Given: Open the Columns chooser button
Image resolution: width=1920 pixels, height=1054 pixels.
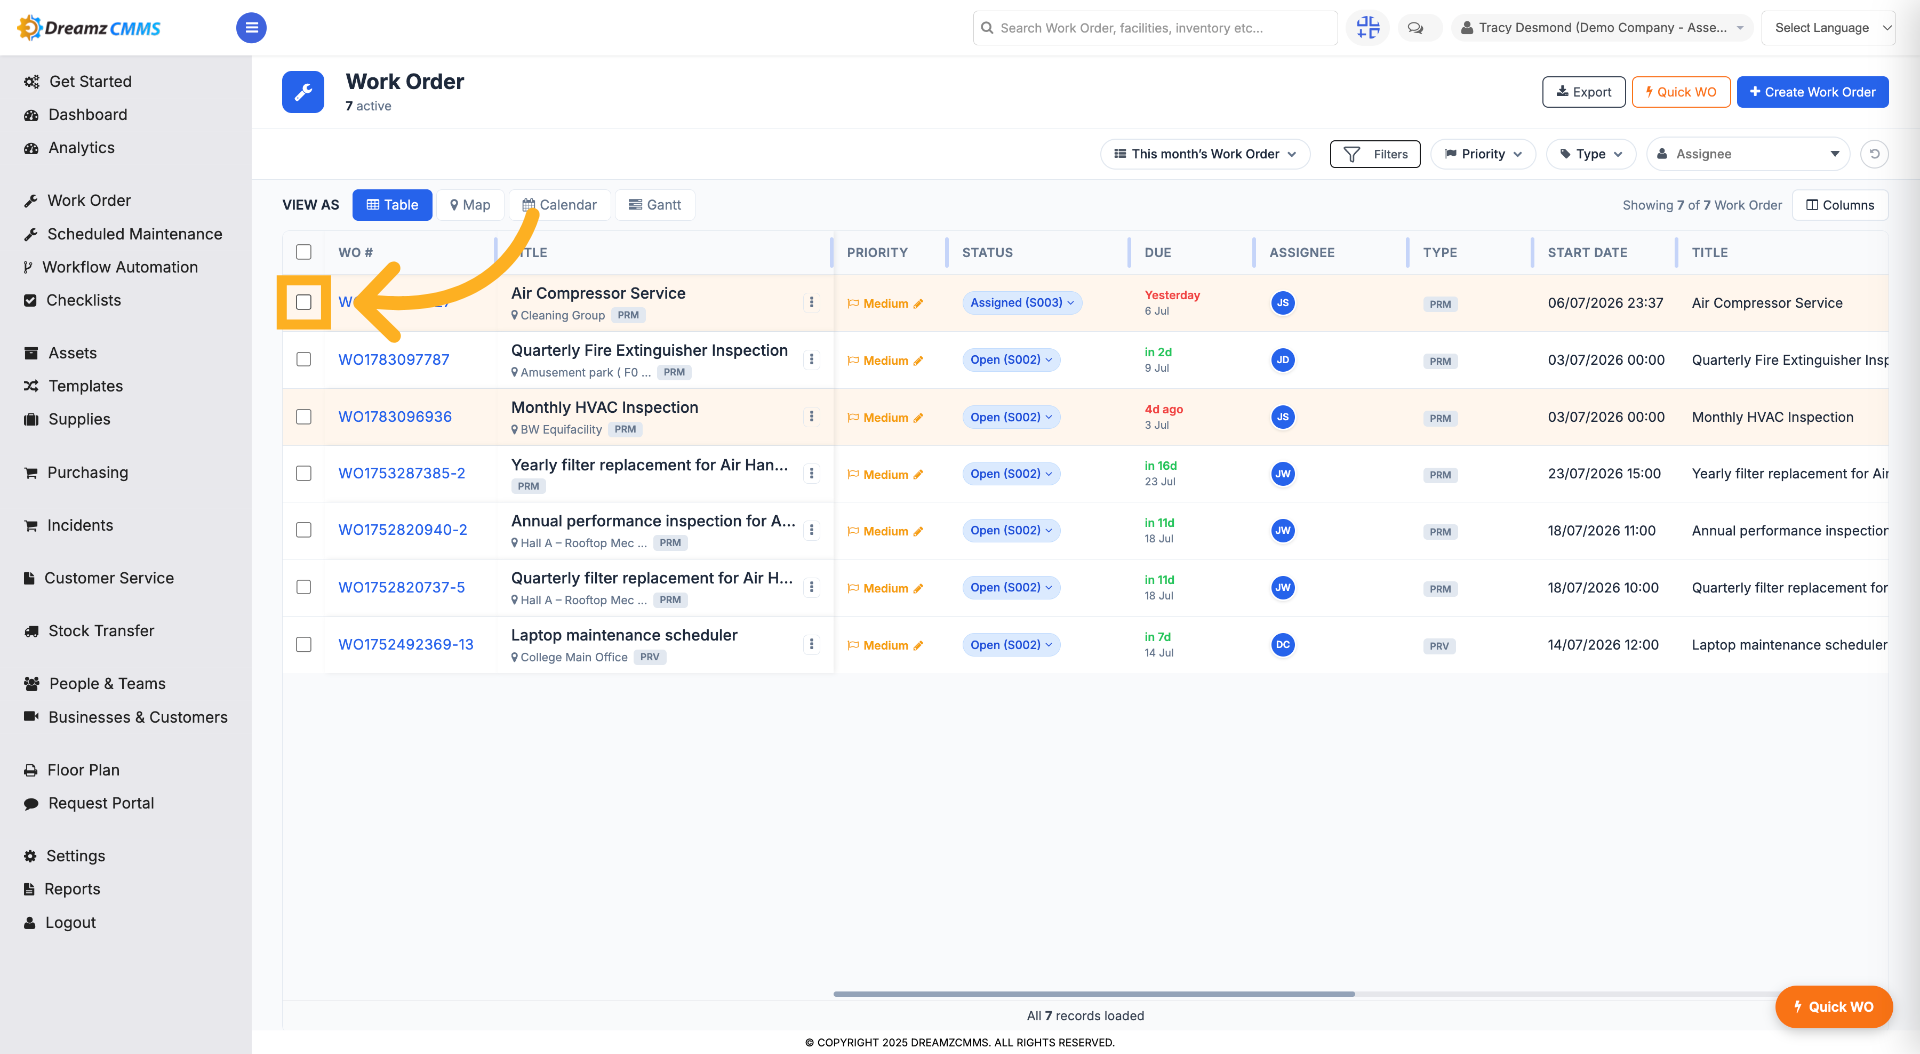Looking at the screenshot, I should tap(1840, 205).
